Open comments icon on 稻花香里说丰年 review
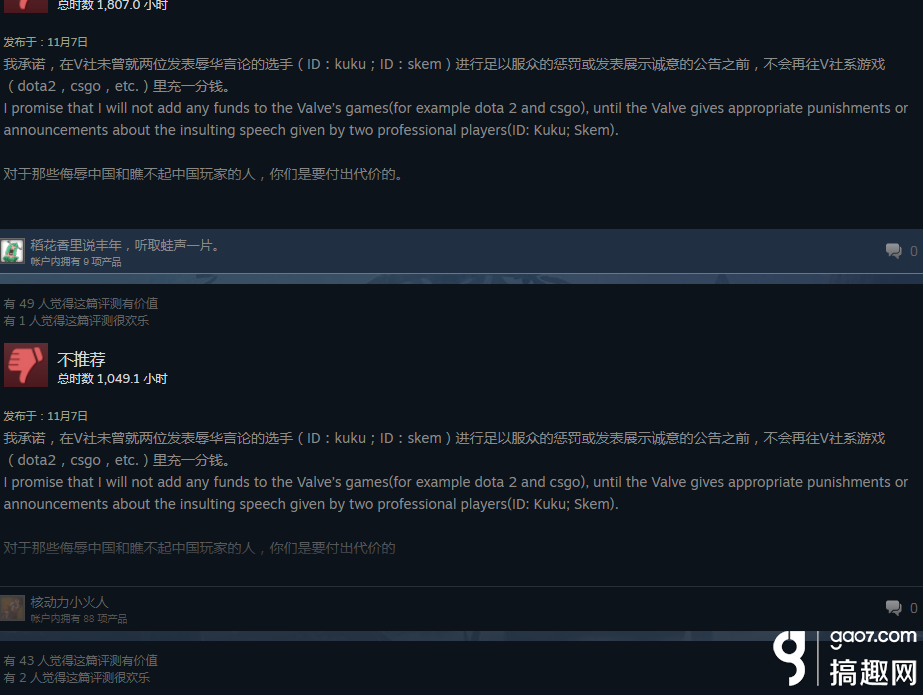The width and height of the screenshot is (923, 695). click(894, 251)
